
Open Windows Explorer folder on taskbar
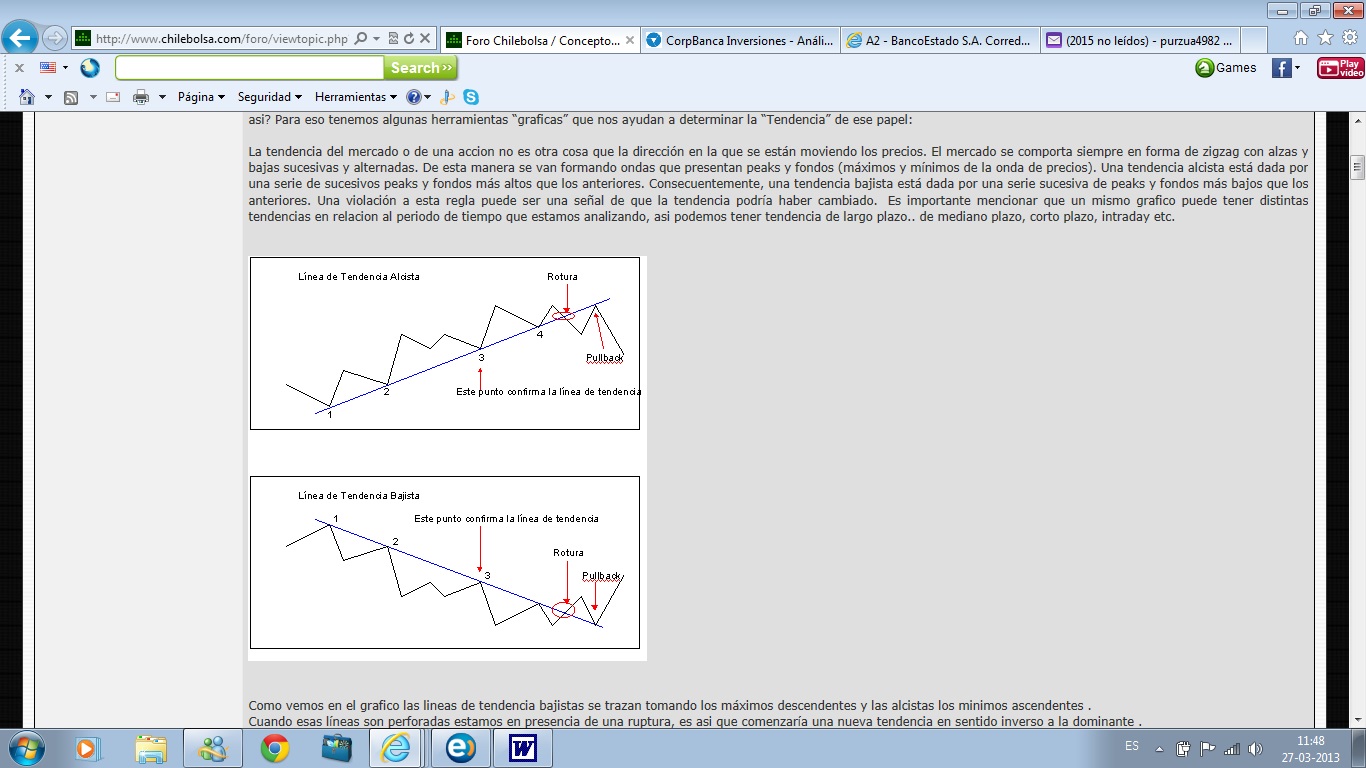tap(151, 748)
